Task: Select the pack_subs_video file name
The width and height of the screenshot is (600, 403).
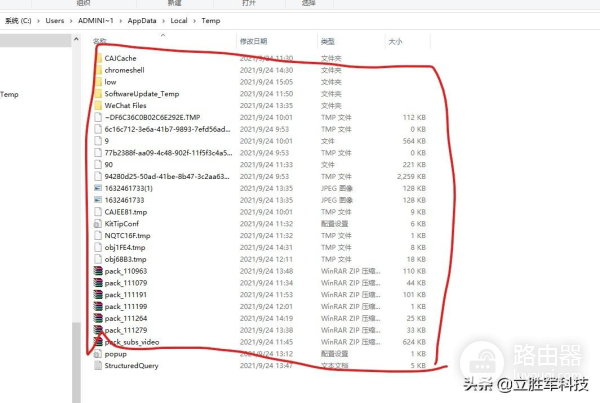Action: [132, 342]
